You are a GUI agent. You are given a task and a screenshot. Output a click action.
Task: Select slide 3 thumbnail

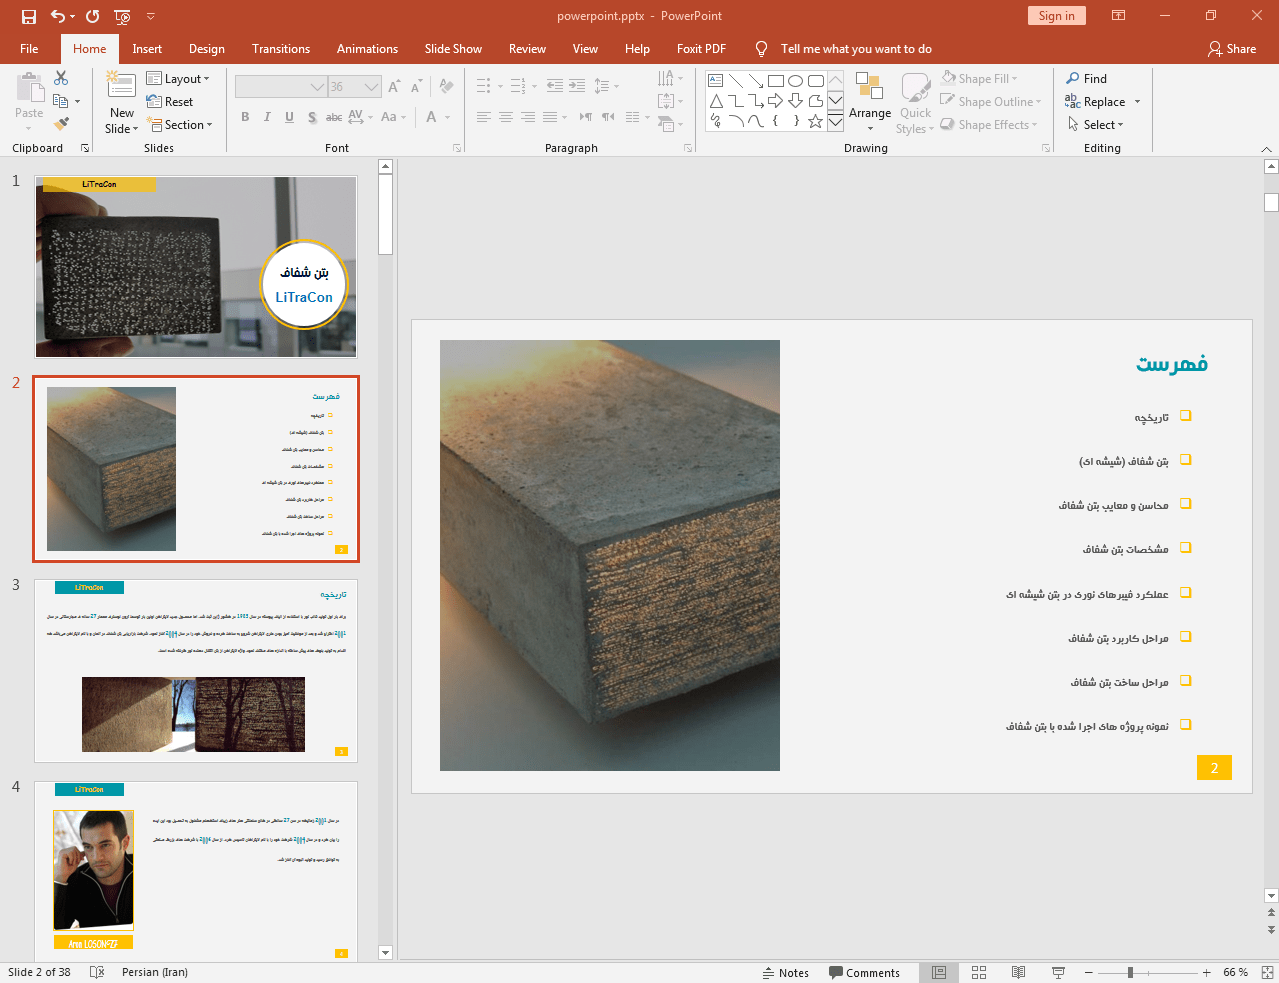pyautogui.click(x=196, y=670)
